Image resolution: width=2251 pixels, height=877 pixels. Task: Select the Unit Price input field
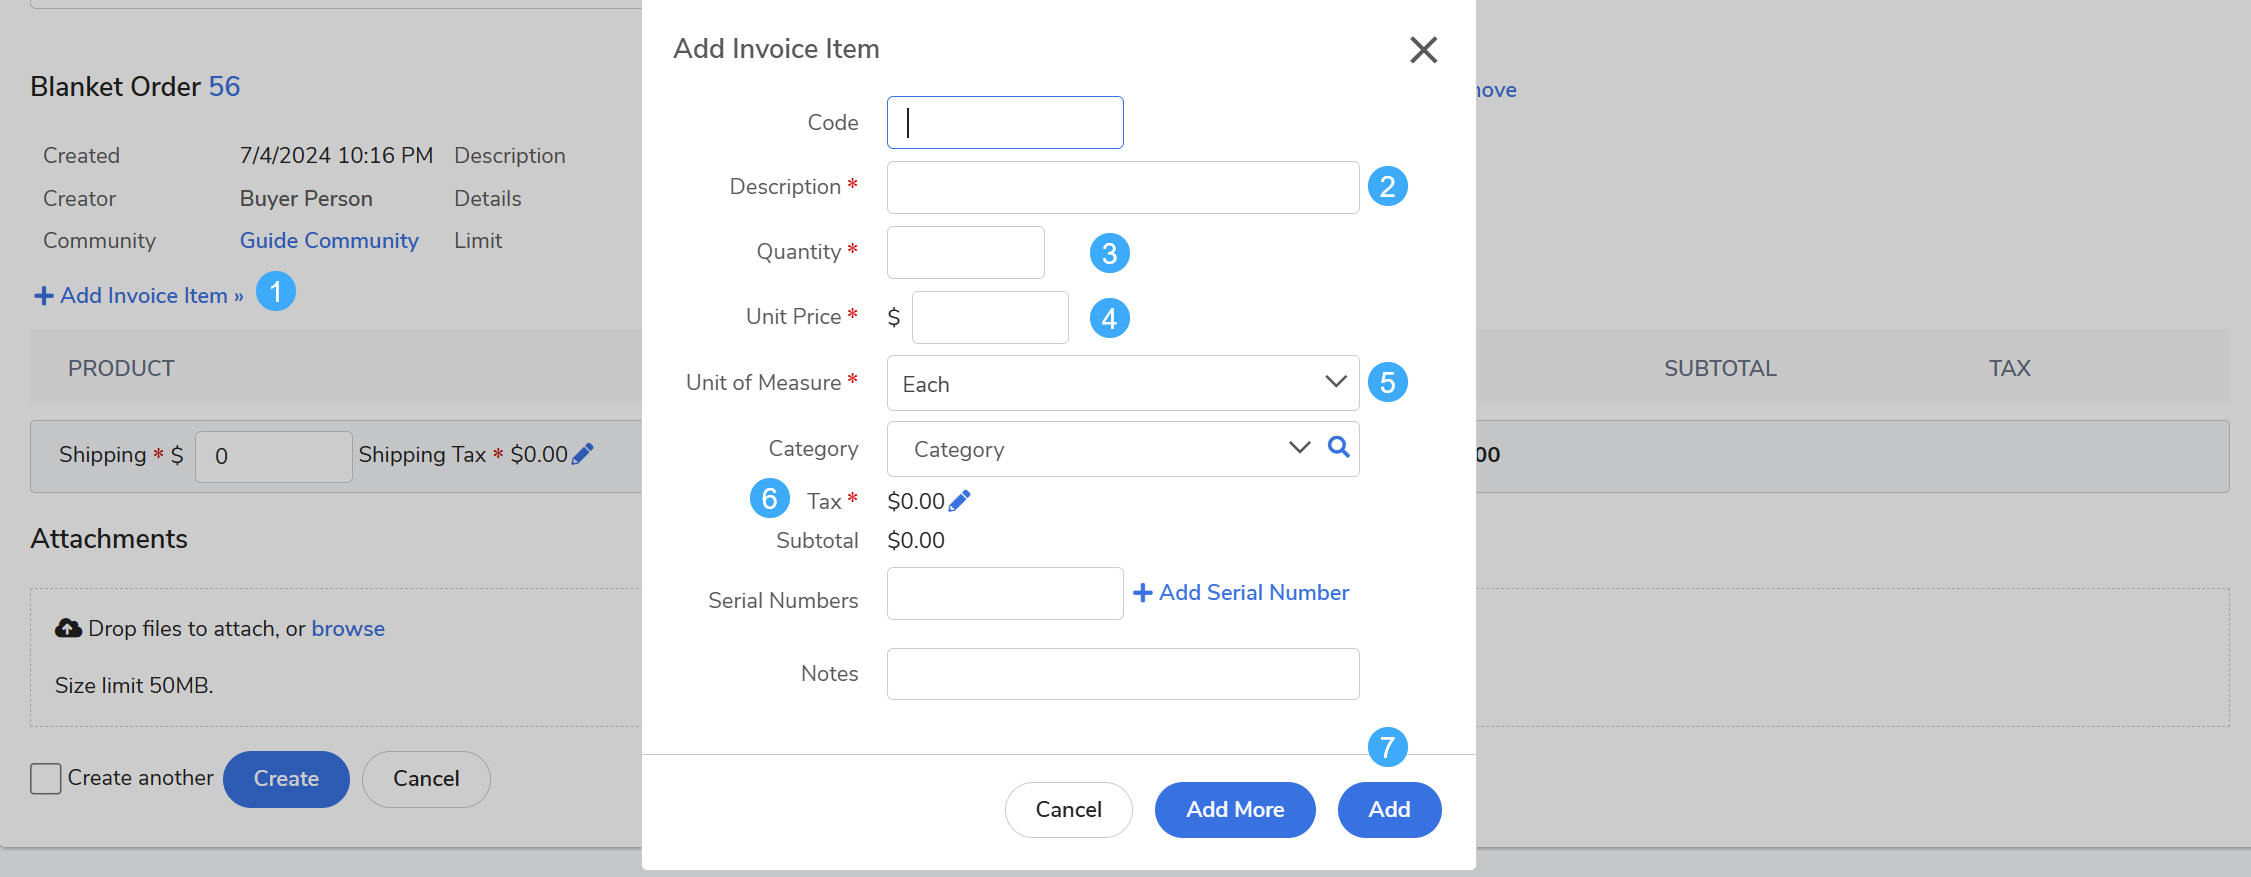(990, 317)
